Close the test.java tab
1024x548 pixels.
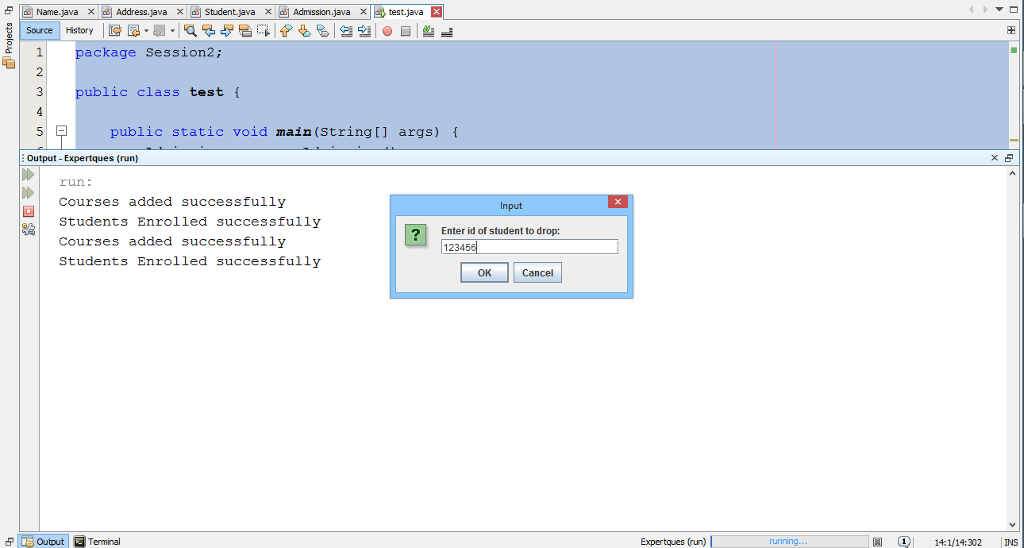click(436, 12)
